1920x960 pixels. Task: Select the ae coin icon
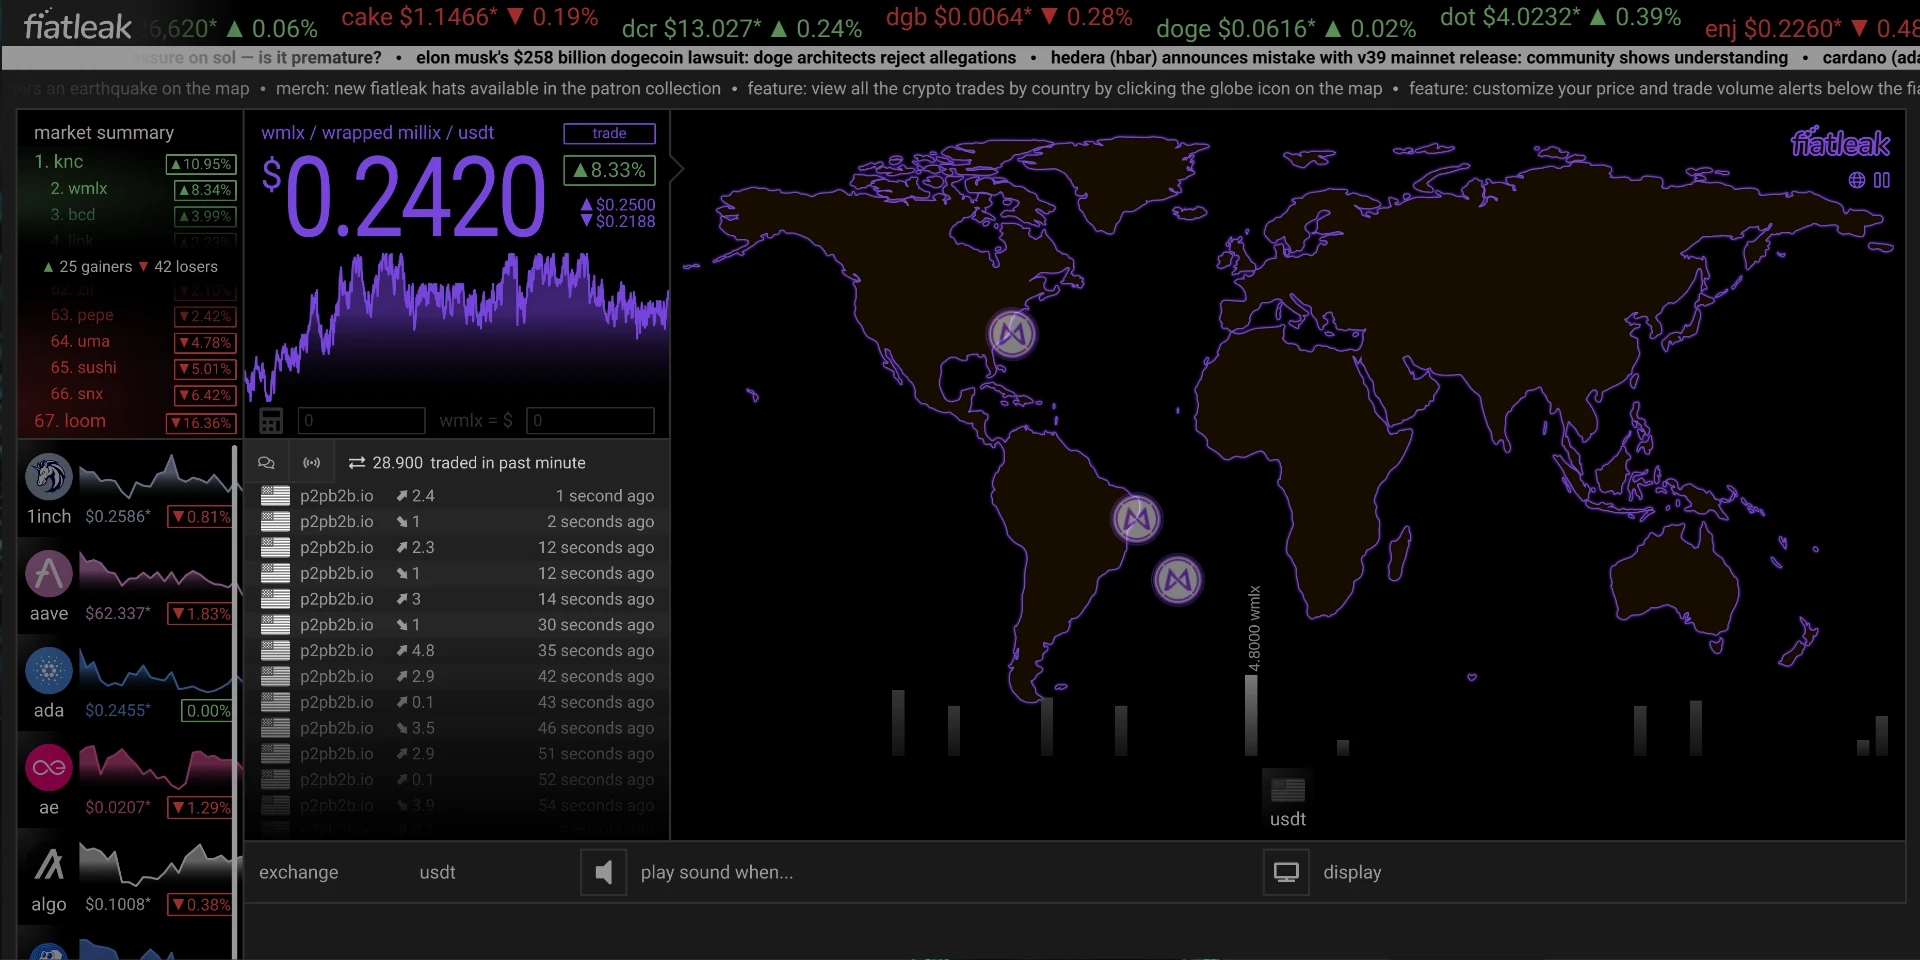coord(49,768)
